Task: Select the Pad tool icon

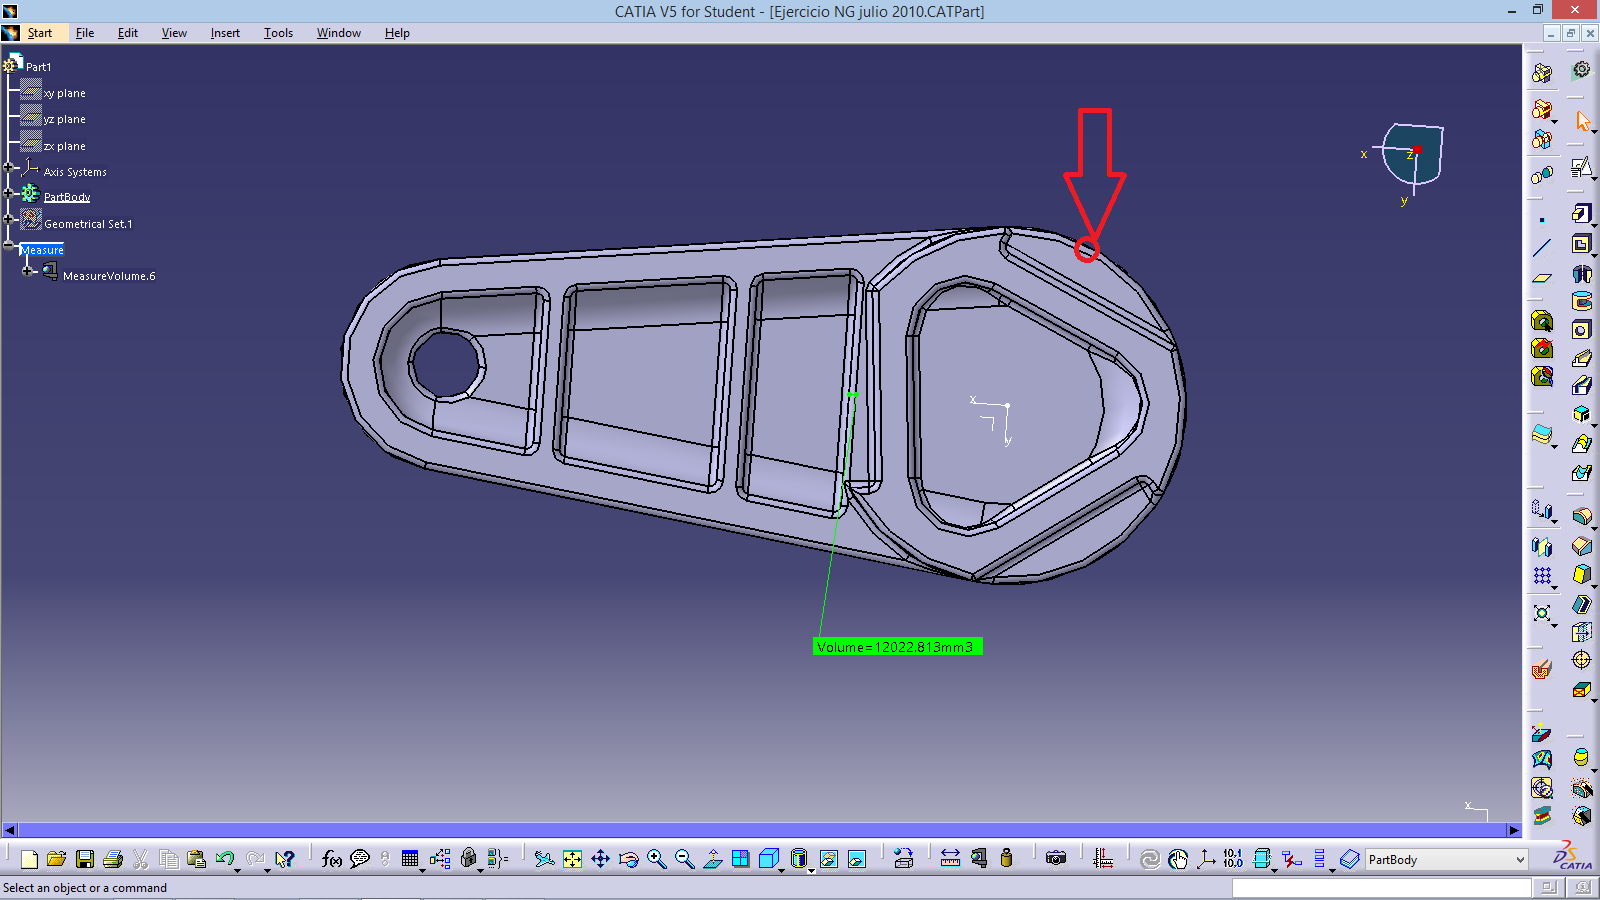Action: point(1581,213)
